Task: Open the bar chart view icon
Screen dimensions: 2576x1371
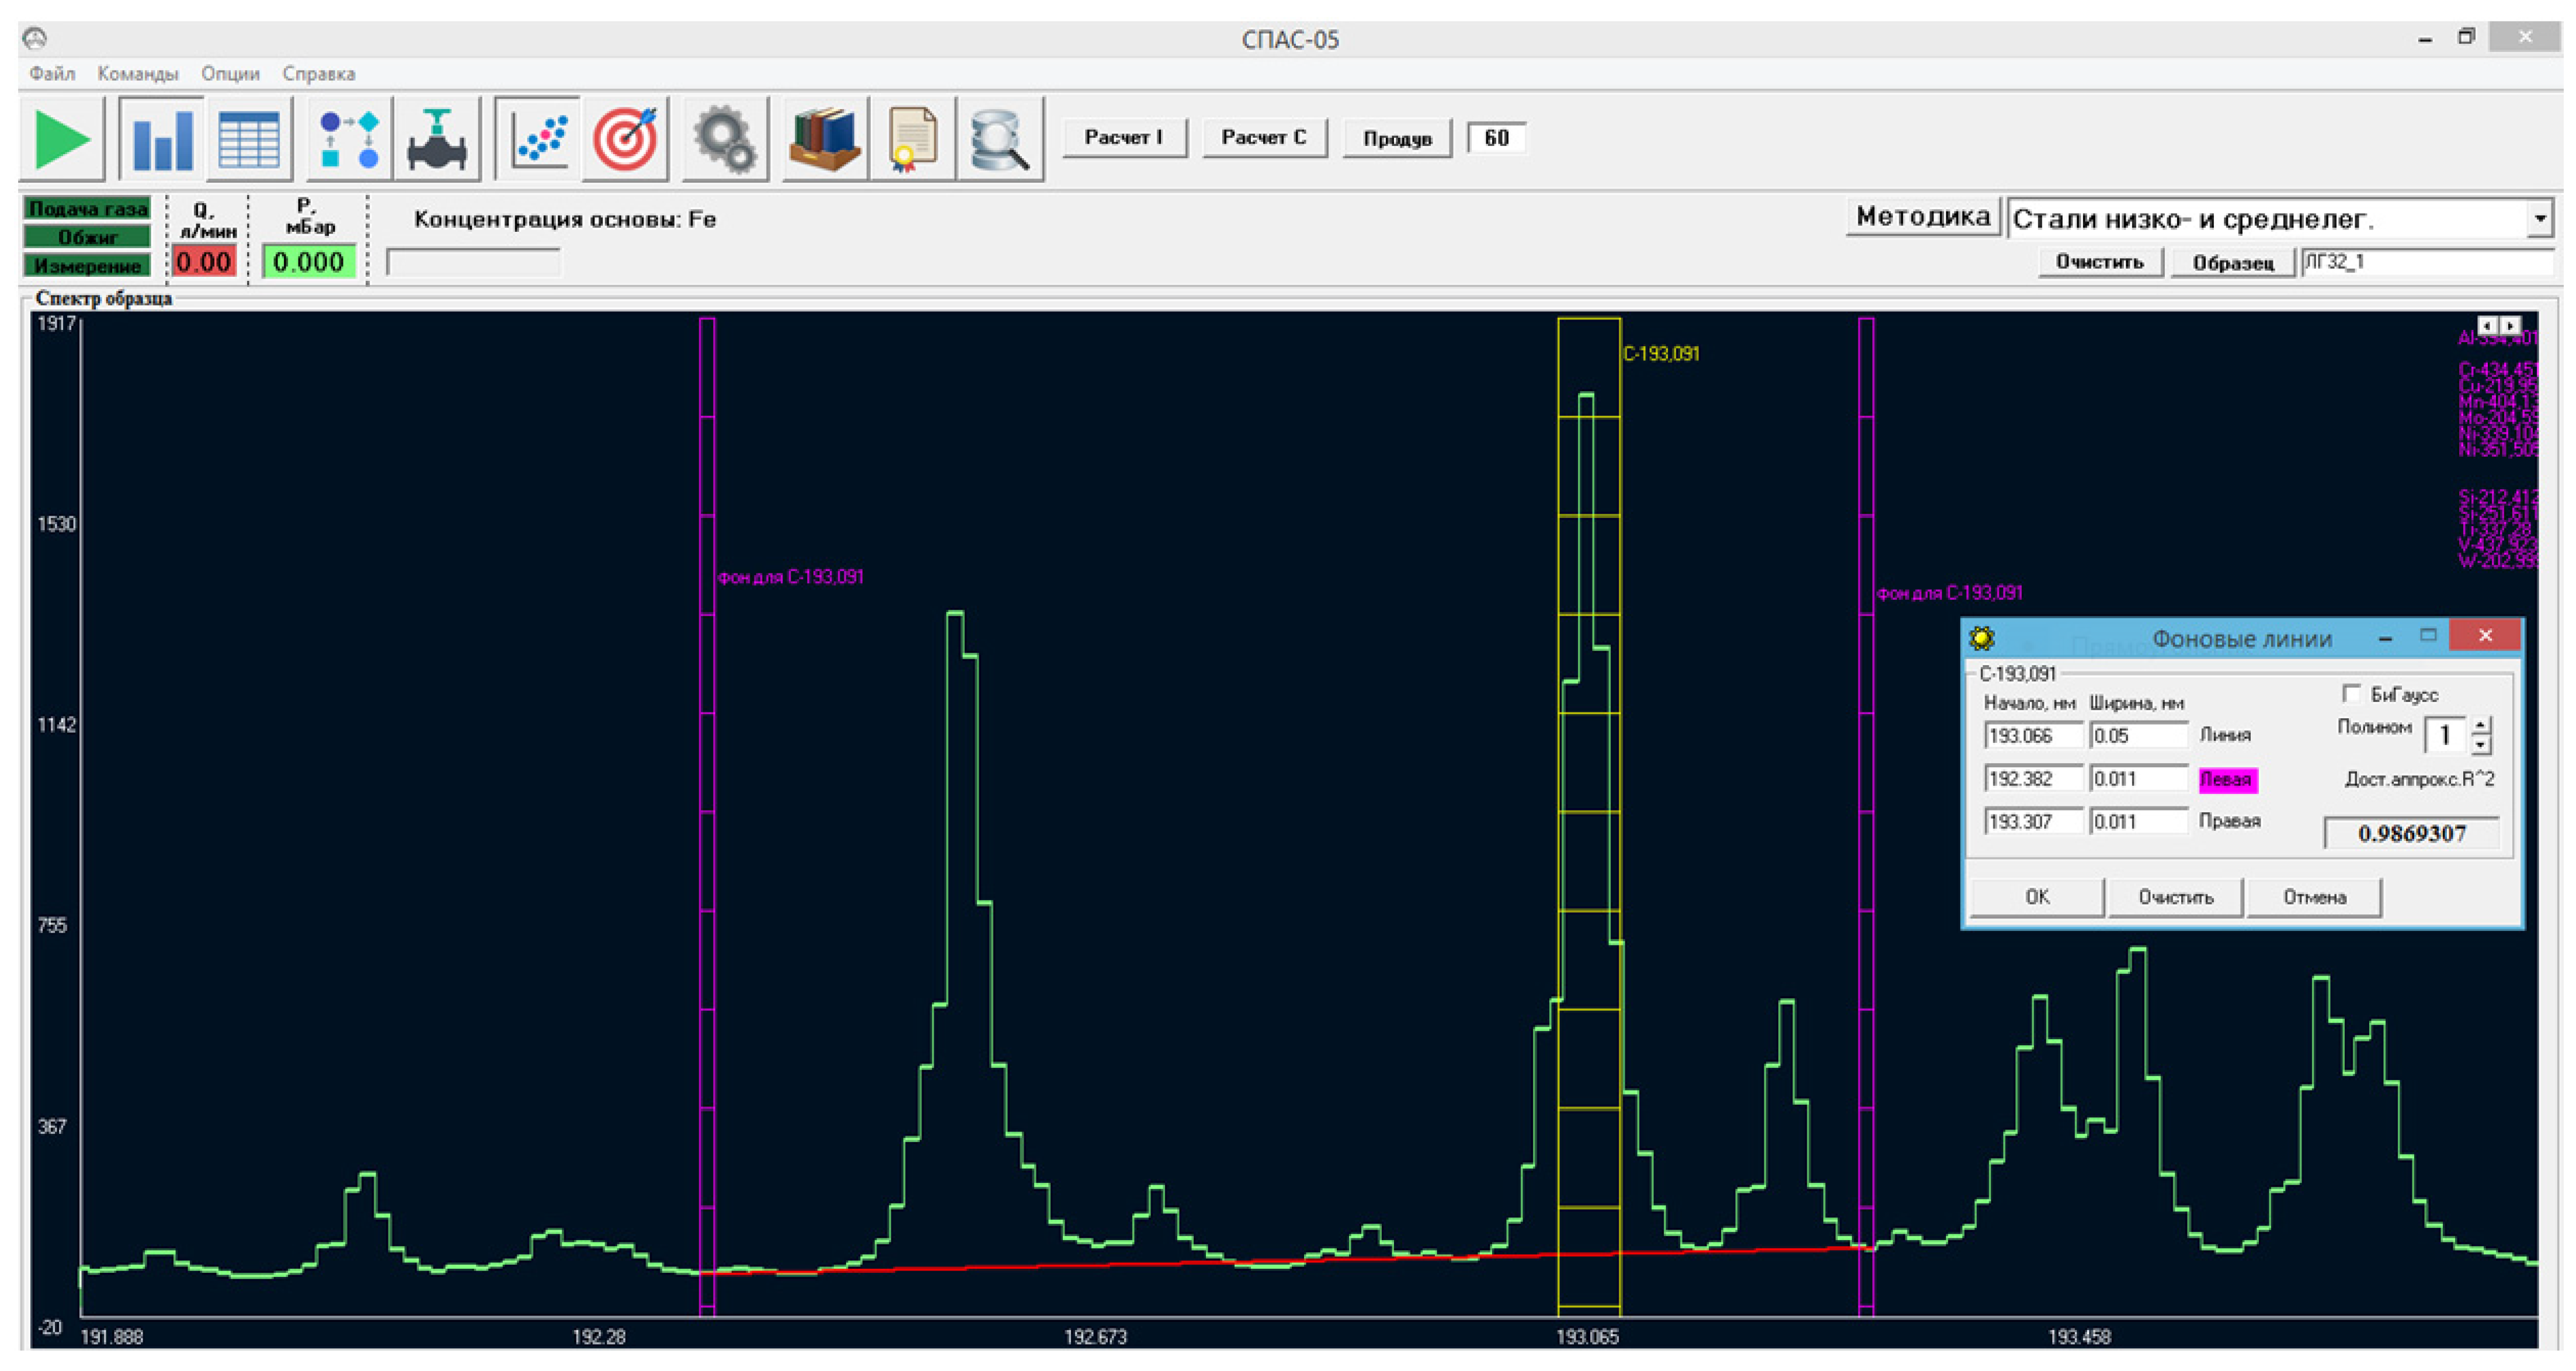Action: (x=162, y=139)
